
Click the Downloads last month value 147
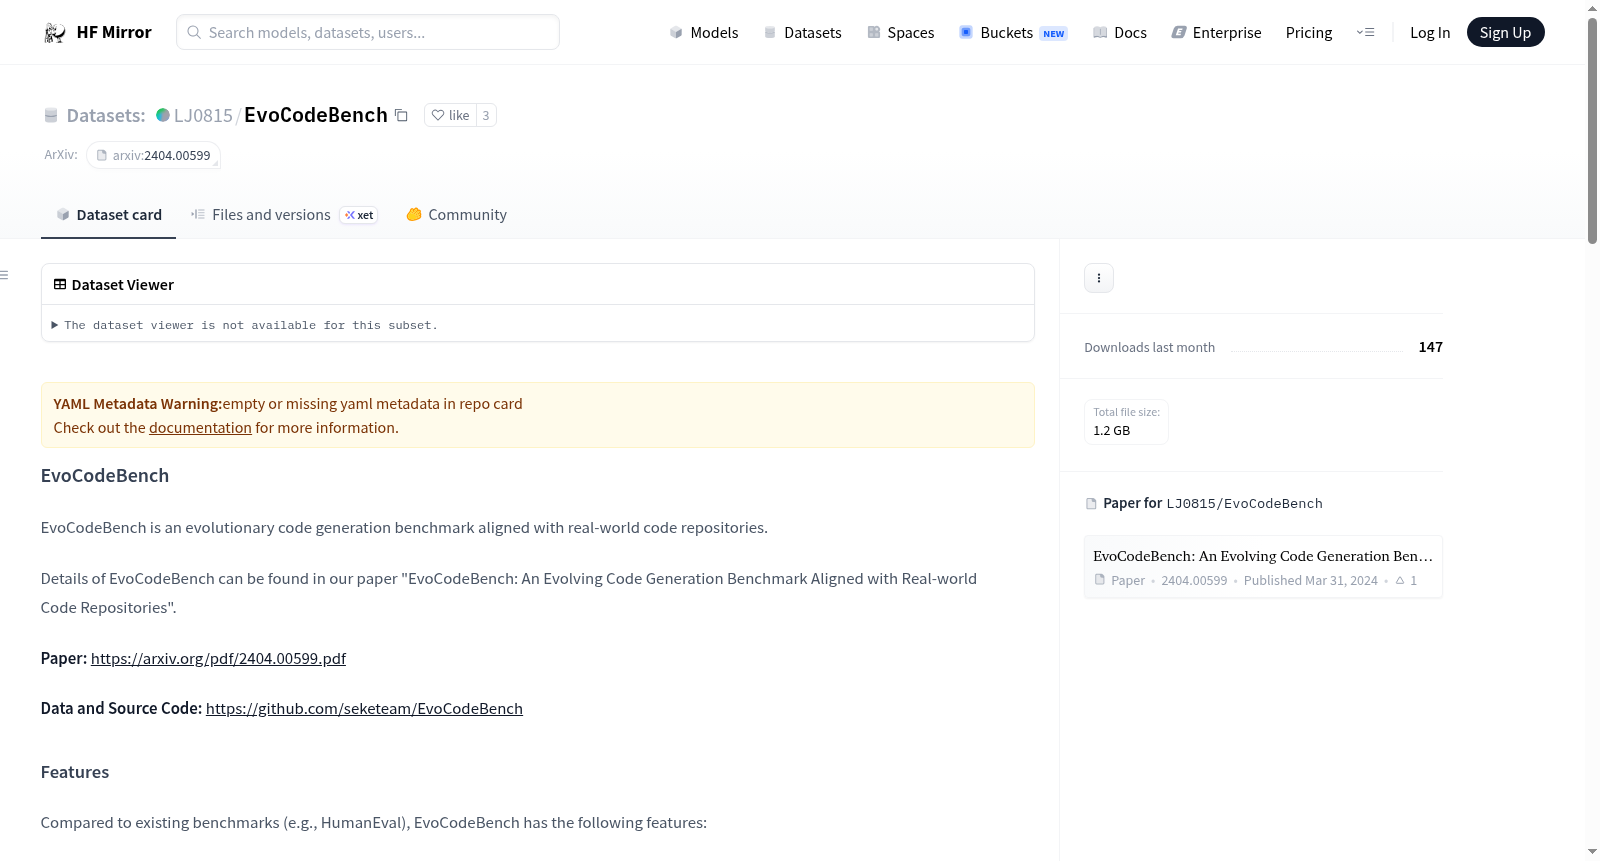1430,347
